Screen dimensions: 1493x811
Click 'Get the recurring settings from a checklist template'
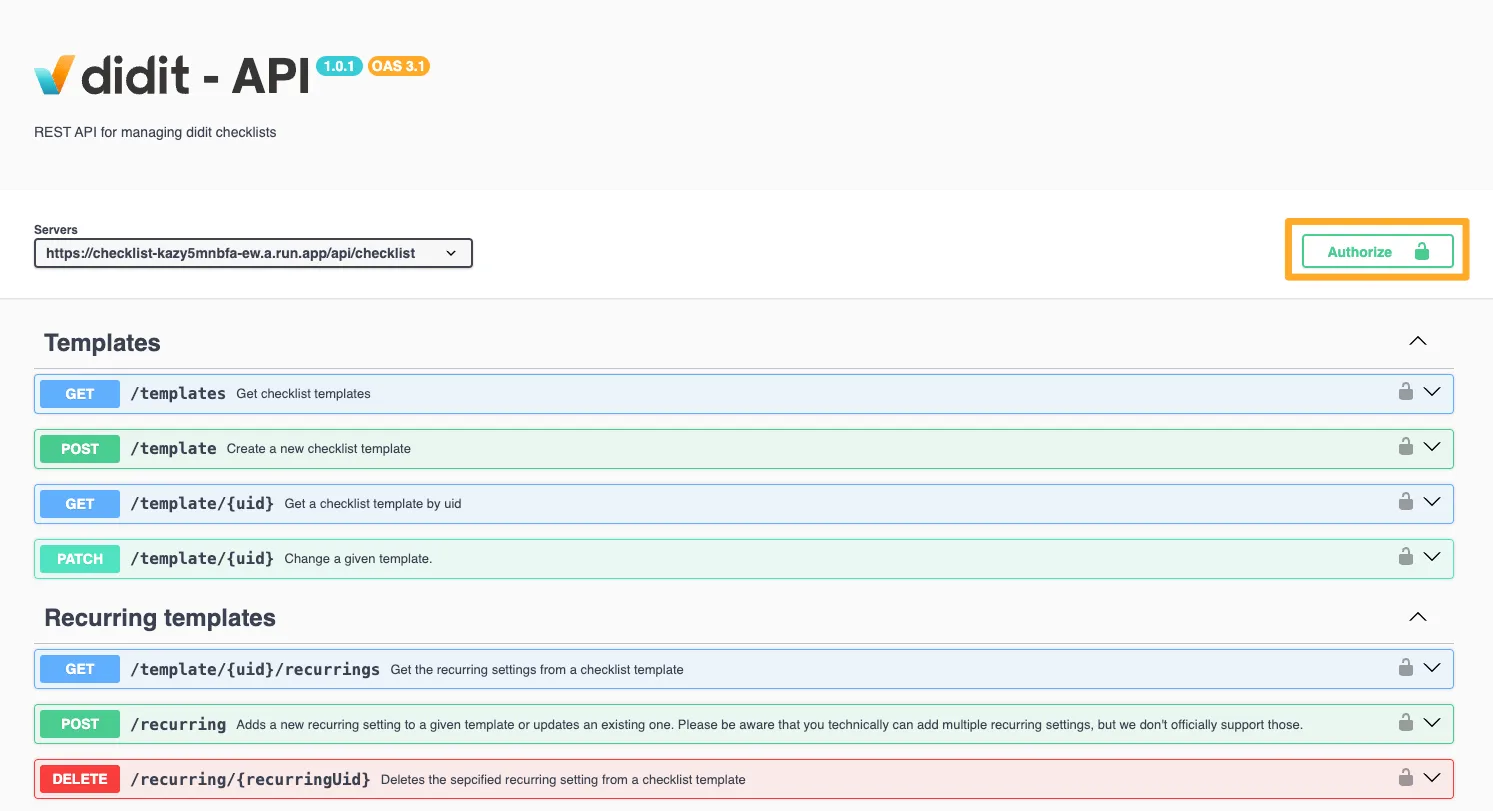click(537, 670)
